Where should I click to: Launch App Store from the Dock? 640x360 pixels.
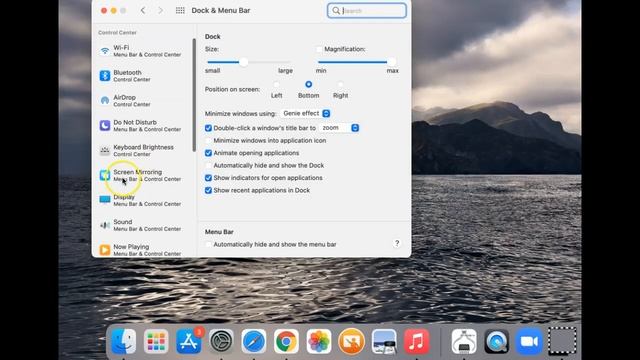pyautogui.click(x=189, y=341)
